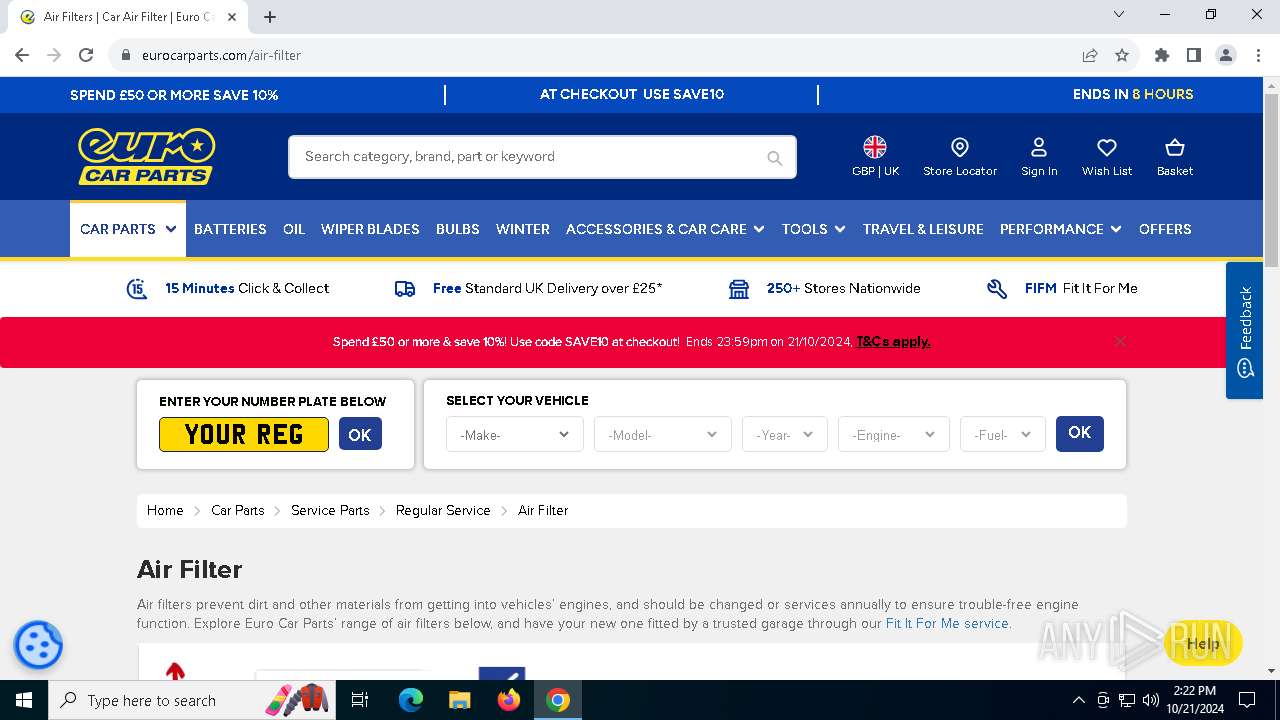Click the 15 Minutes Click & Collect icon
The width and height of the screenshot is (1280, 720).
click(137, 289)
